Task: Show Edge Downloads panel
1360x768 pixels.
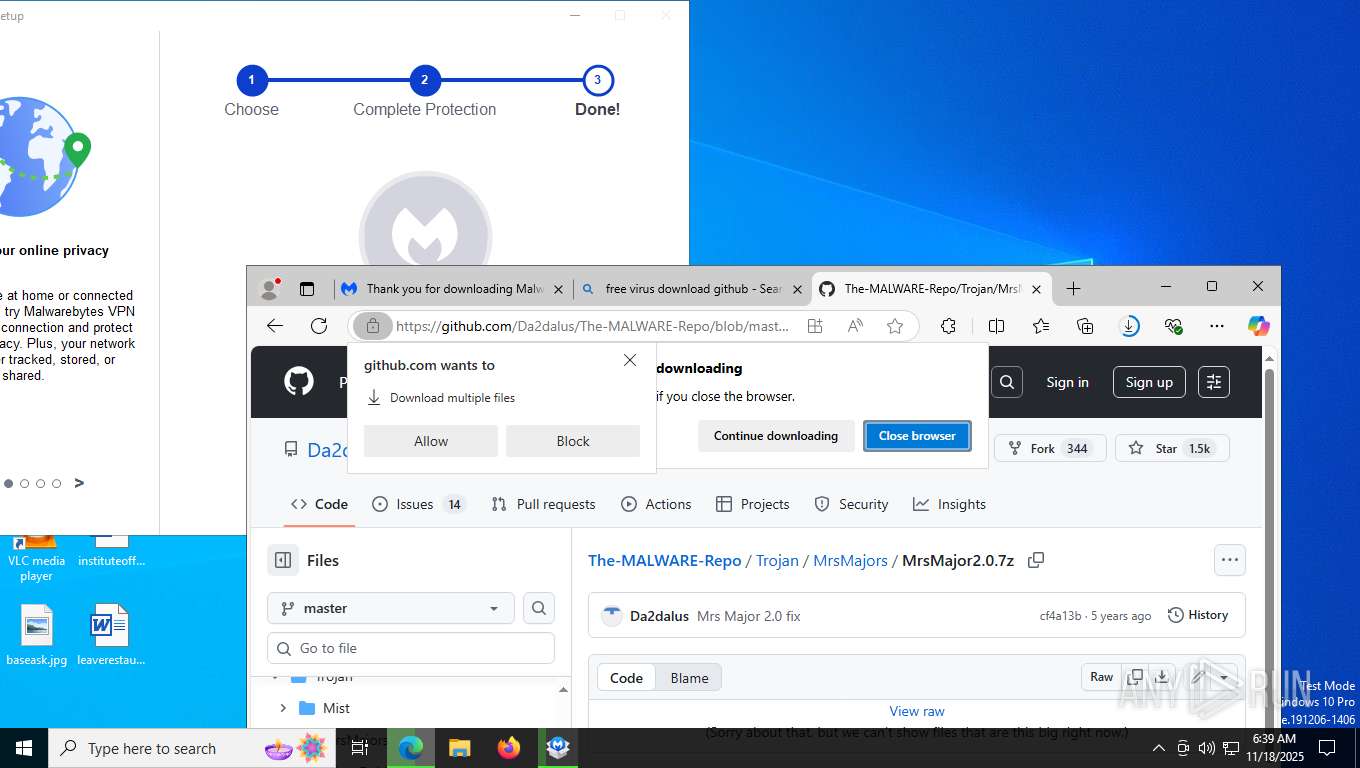Action: click(1129, 326)
